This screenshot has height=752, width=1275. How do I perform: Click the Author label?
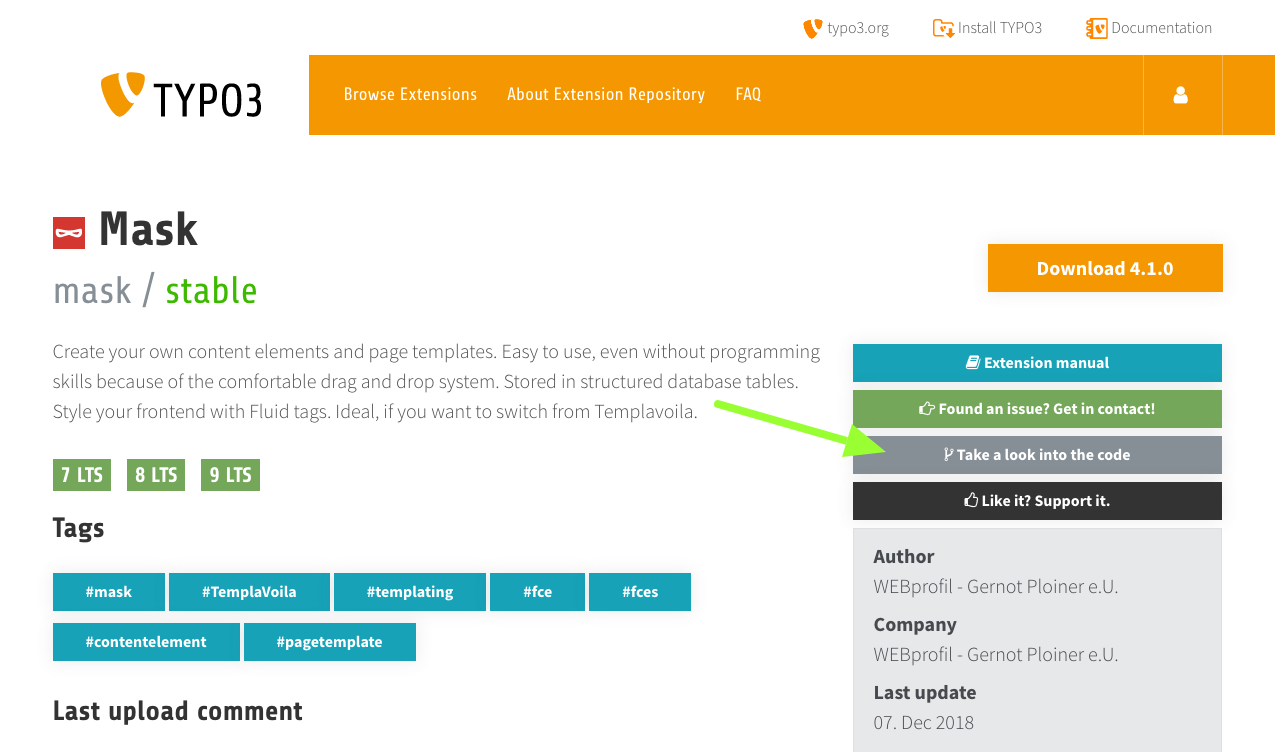click(904, 557)
